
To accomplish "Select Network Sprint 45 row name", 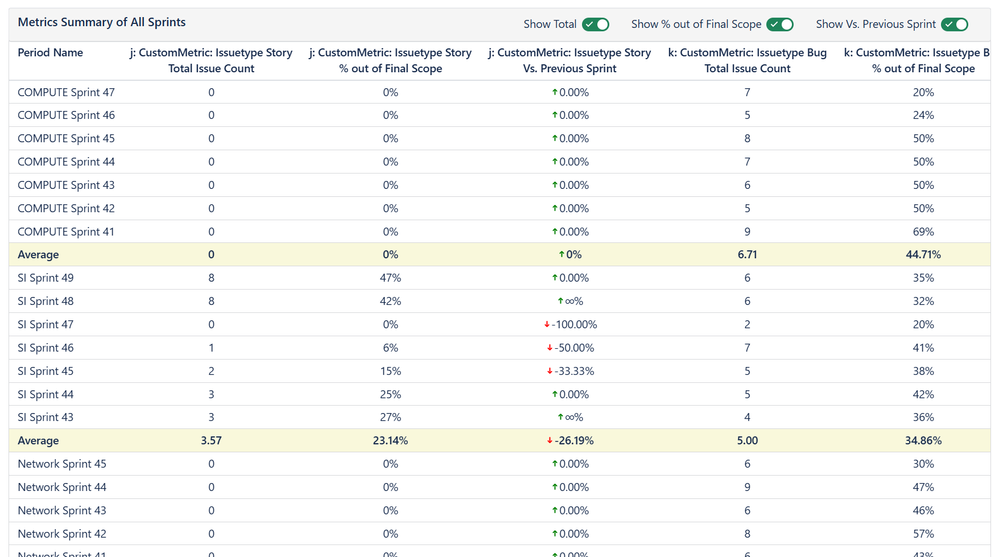I will point(62,464).
